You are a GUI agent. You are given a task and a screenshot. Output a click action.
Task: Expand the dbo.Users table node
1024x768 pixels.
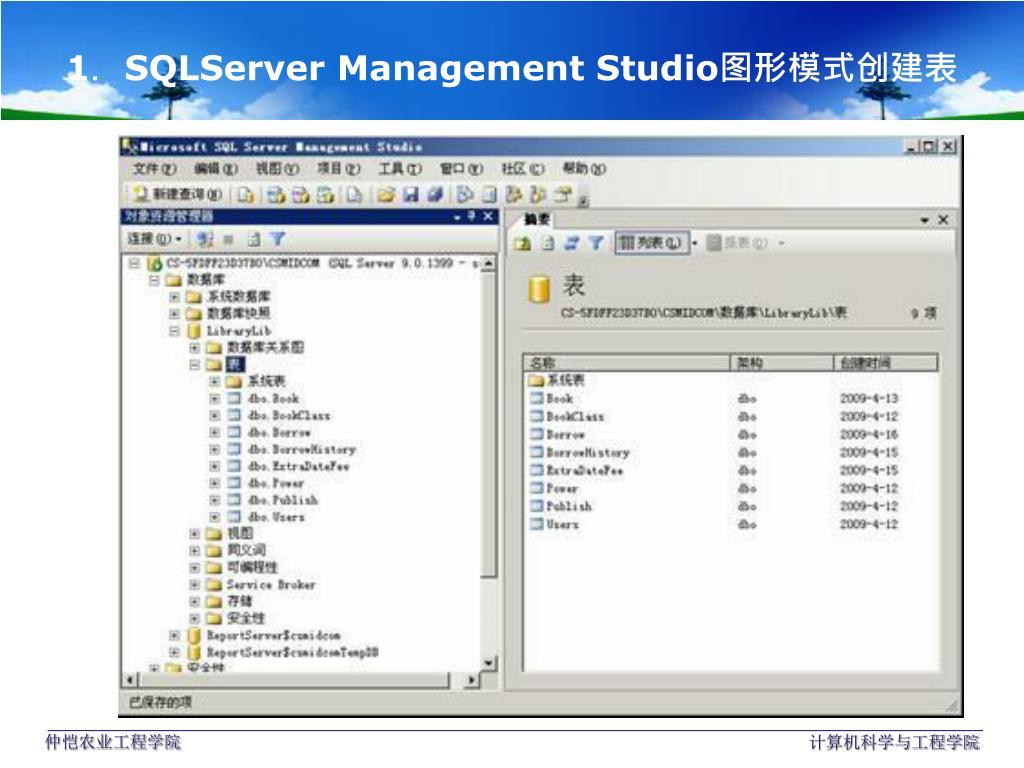coord(214,517)
